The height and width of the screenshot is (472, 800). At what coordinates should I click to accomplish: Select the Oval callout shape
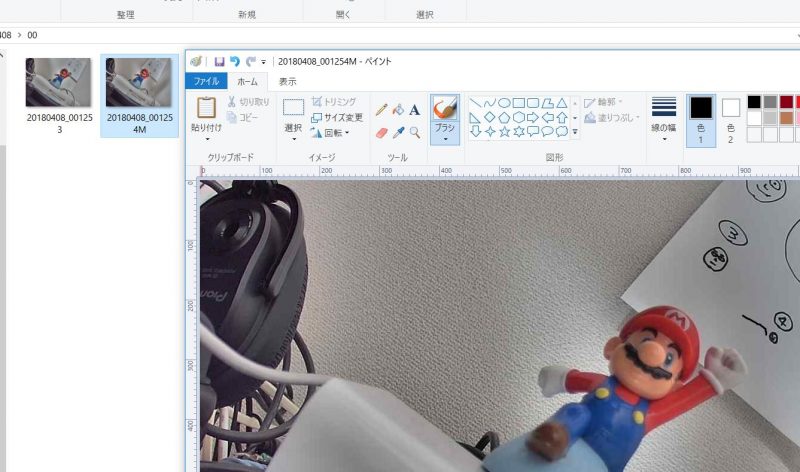pos(547,132)
